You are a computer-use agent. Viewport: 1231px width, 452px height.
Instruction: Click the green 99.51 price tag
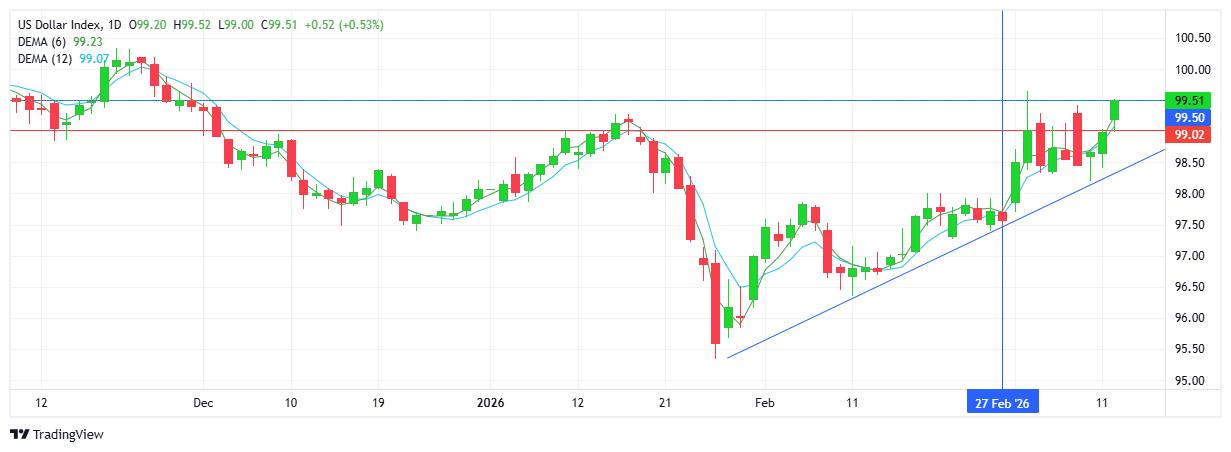(1188, 101)
